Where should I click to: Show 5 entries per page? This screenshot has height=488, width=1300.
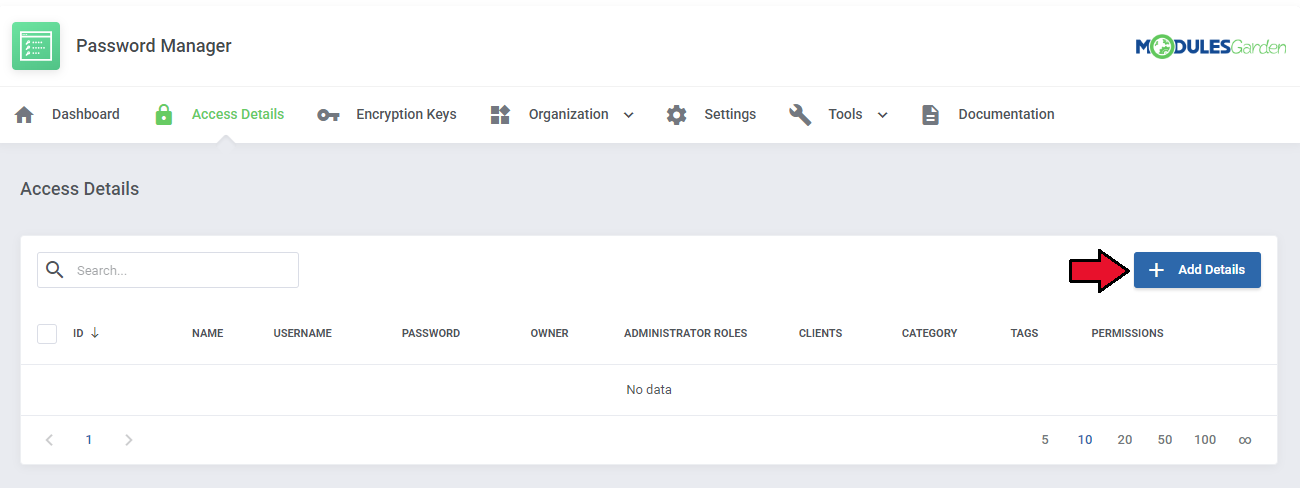[1045, 440]
